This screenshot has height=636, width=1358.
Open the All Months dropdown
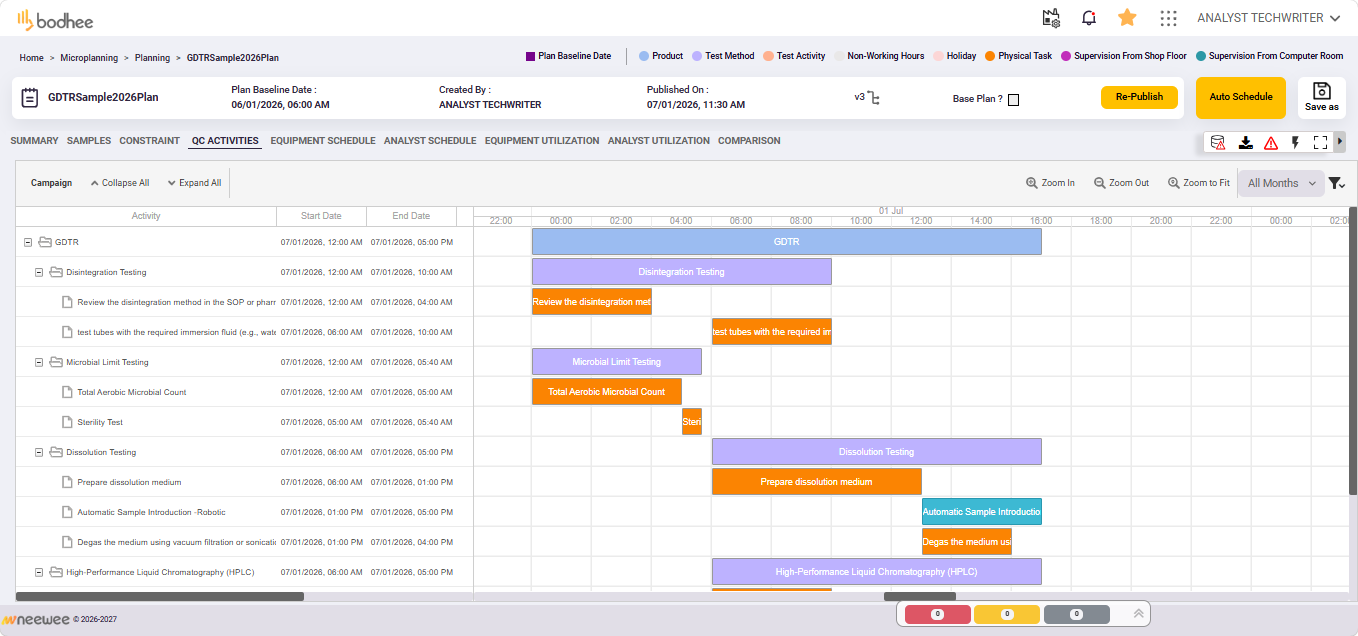(1281, 183)
